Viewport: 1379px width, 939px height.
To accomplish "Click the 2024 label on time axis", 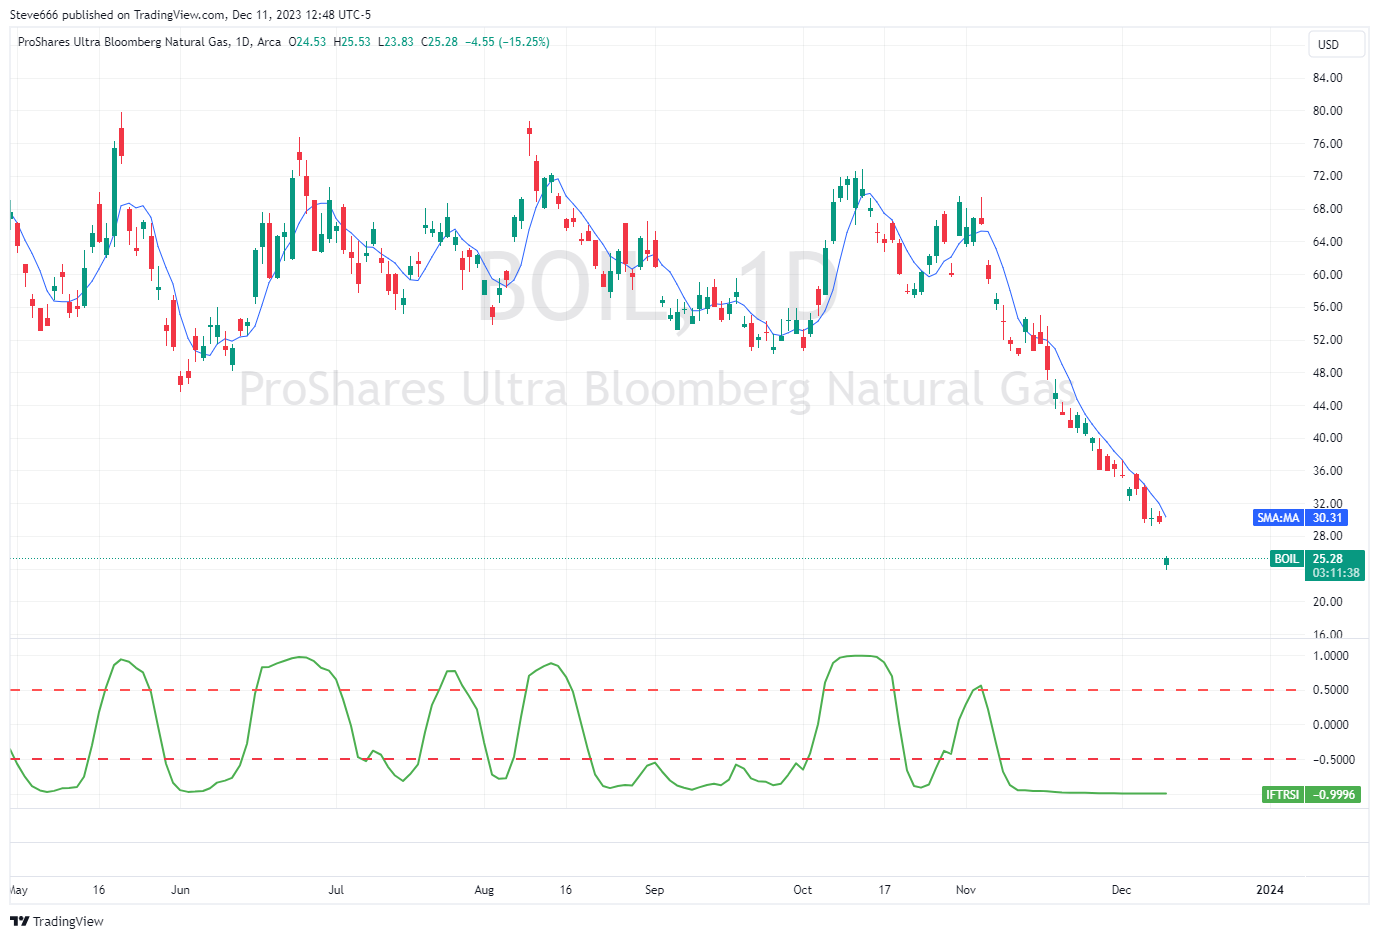I will point(1270,890).
